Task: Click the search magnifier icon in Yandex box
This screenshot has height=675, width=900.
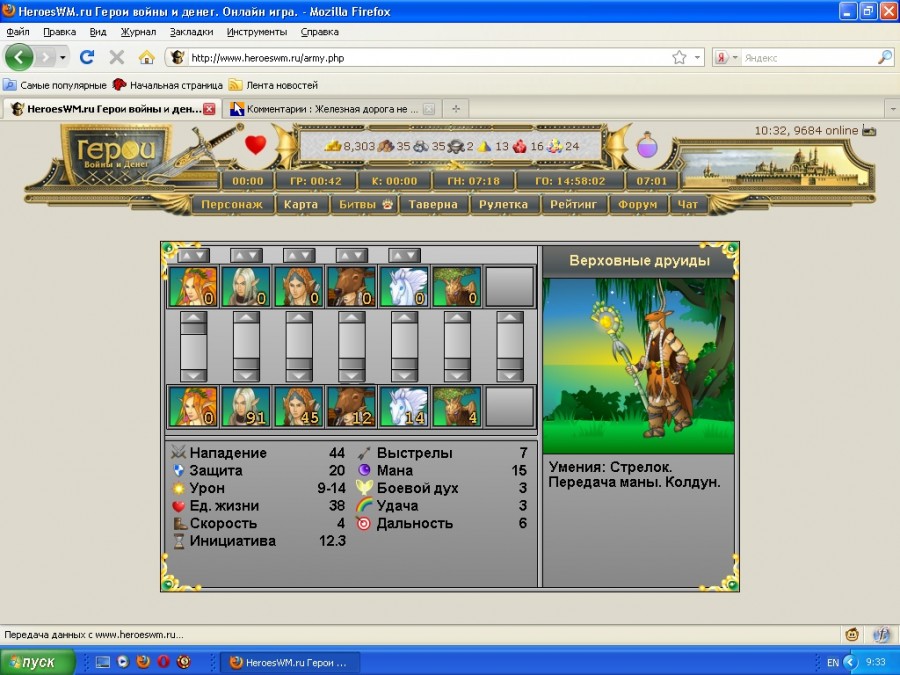Action: click(x=885, y=57)
